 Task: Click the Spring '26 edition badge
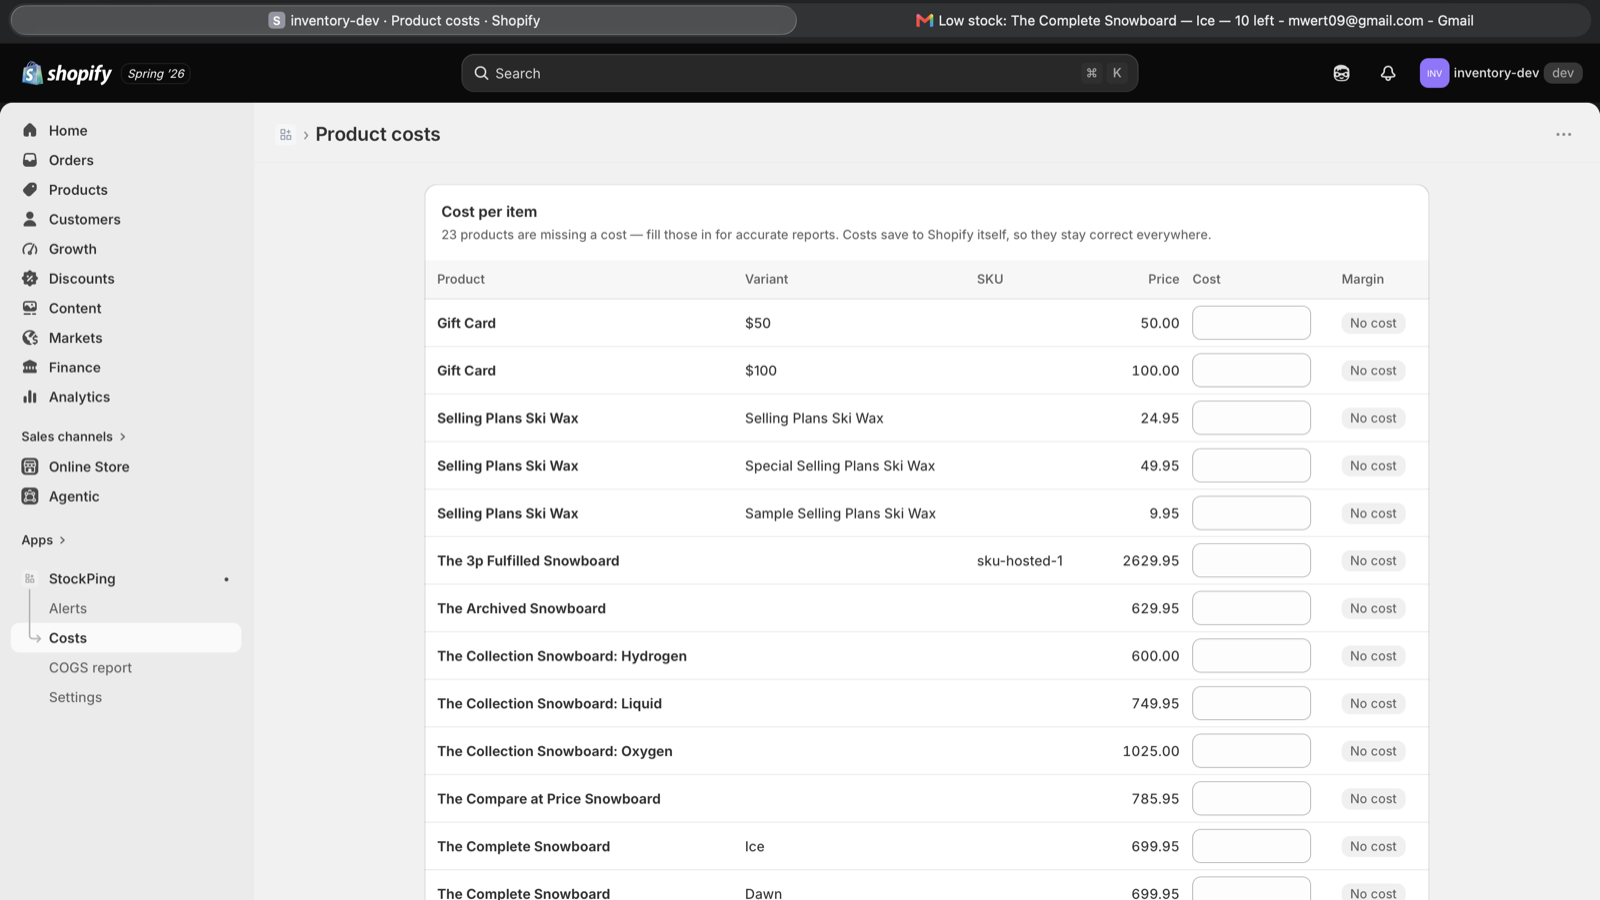(x=156, y=73)
